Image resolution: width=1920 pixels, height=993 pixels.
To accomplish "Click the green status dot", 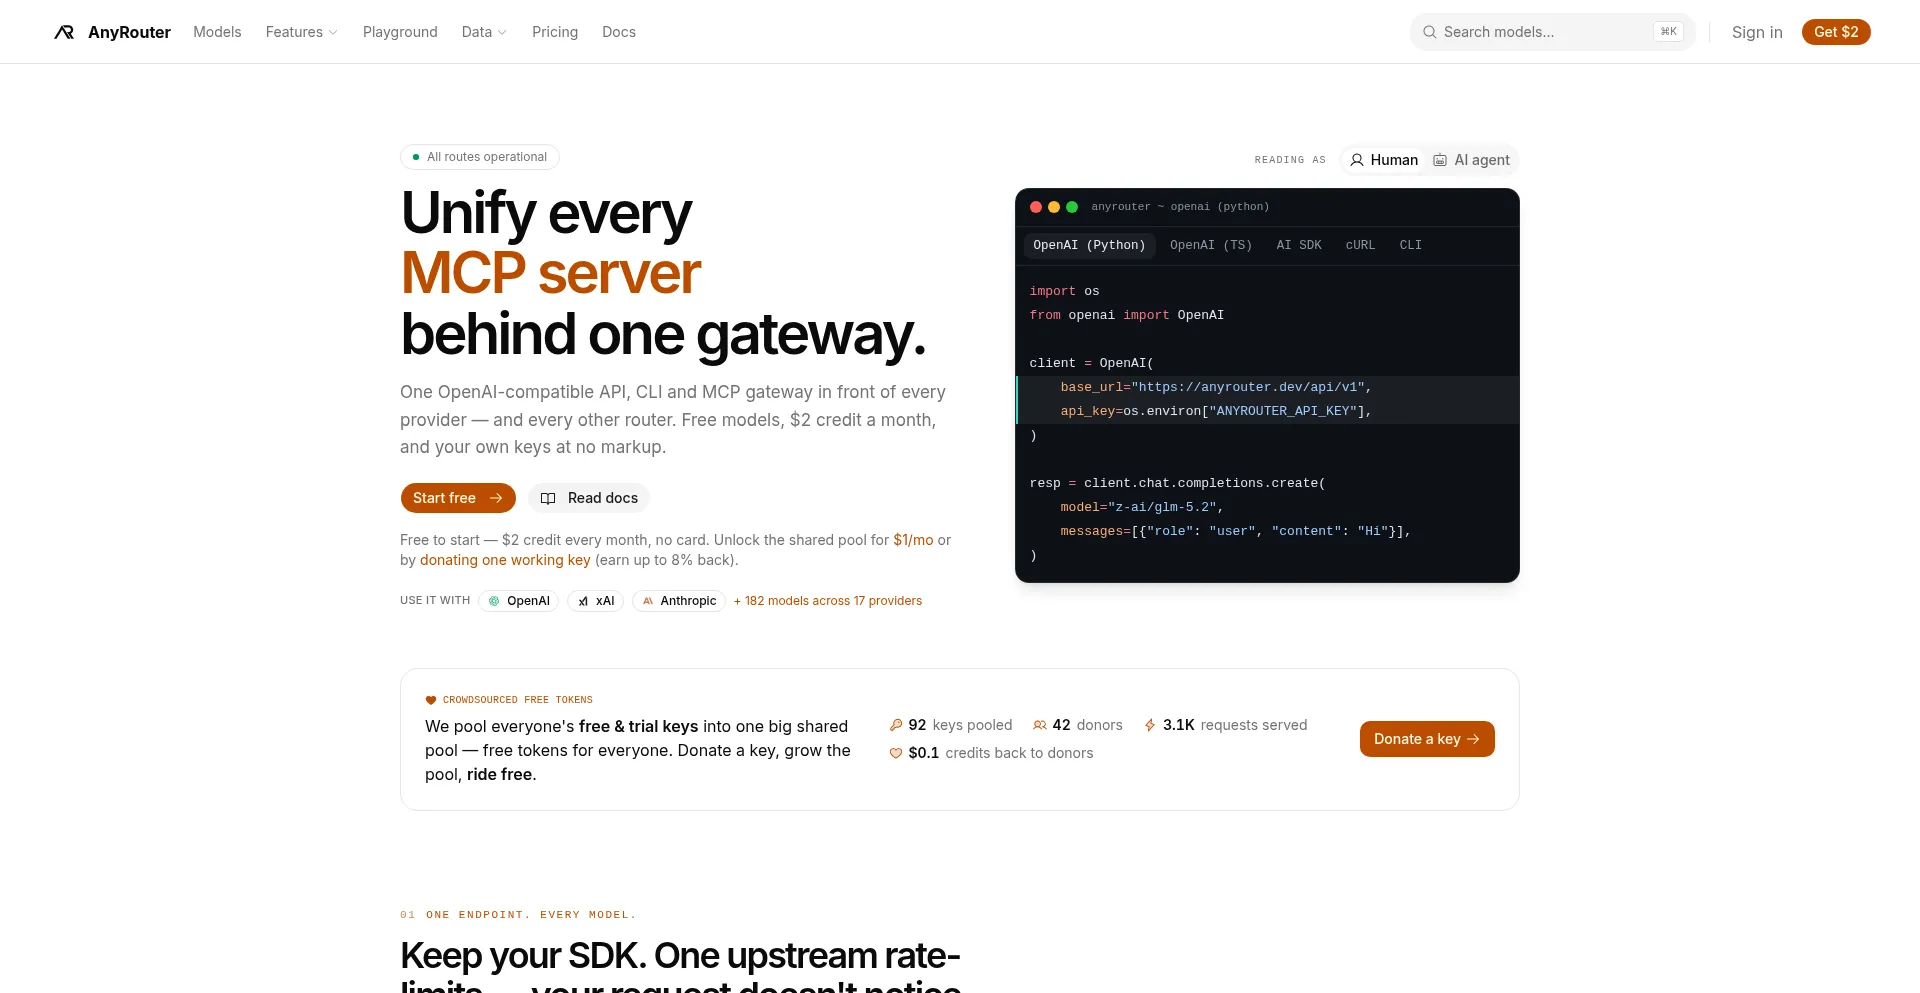I will 416,157.
